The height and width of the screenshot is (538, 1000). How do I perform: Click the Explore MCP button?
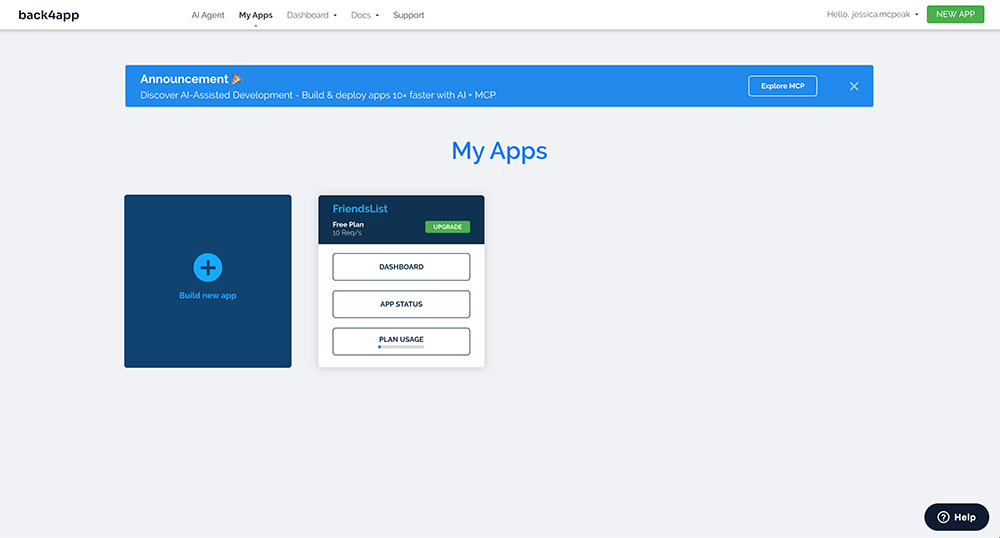click(x=783, y=86)
